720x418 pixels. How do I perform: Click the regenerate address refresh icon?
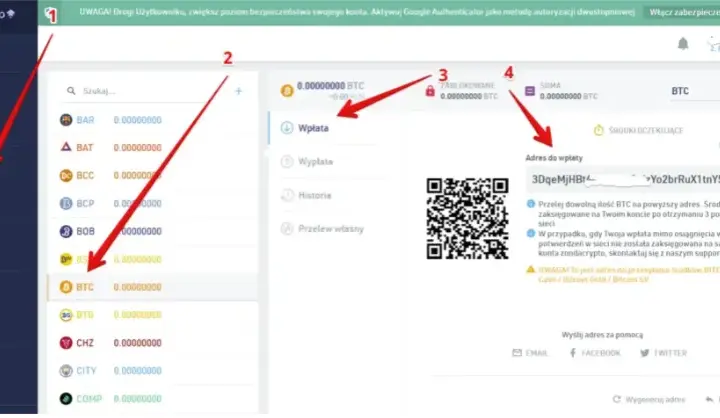tap(617, 399)
